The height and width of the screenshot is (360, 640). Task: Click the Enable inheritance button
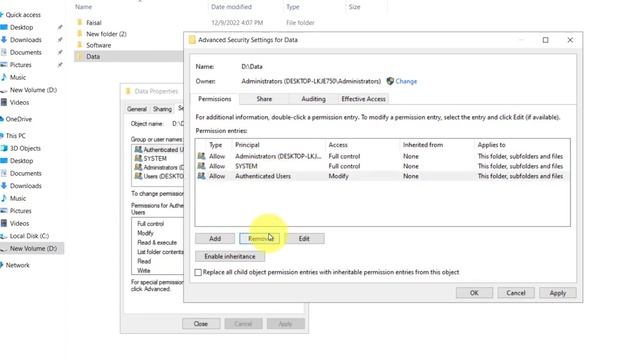tap(230, 256)
